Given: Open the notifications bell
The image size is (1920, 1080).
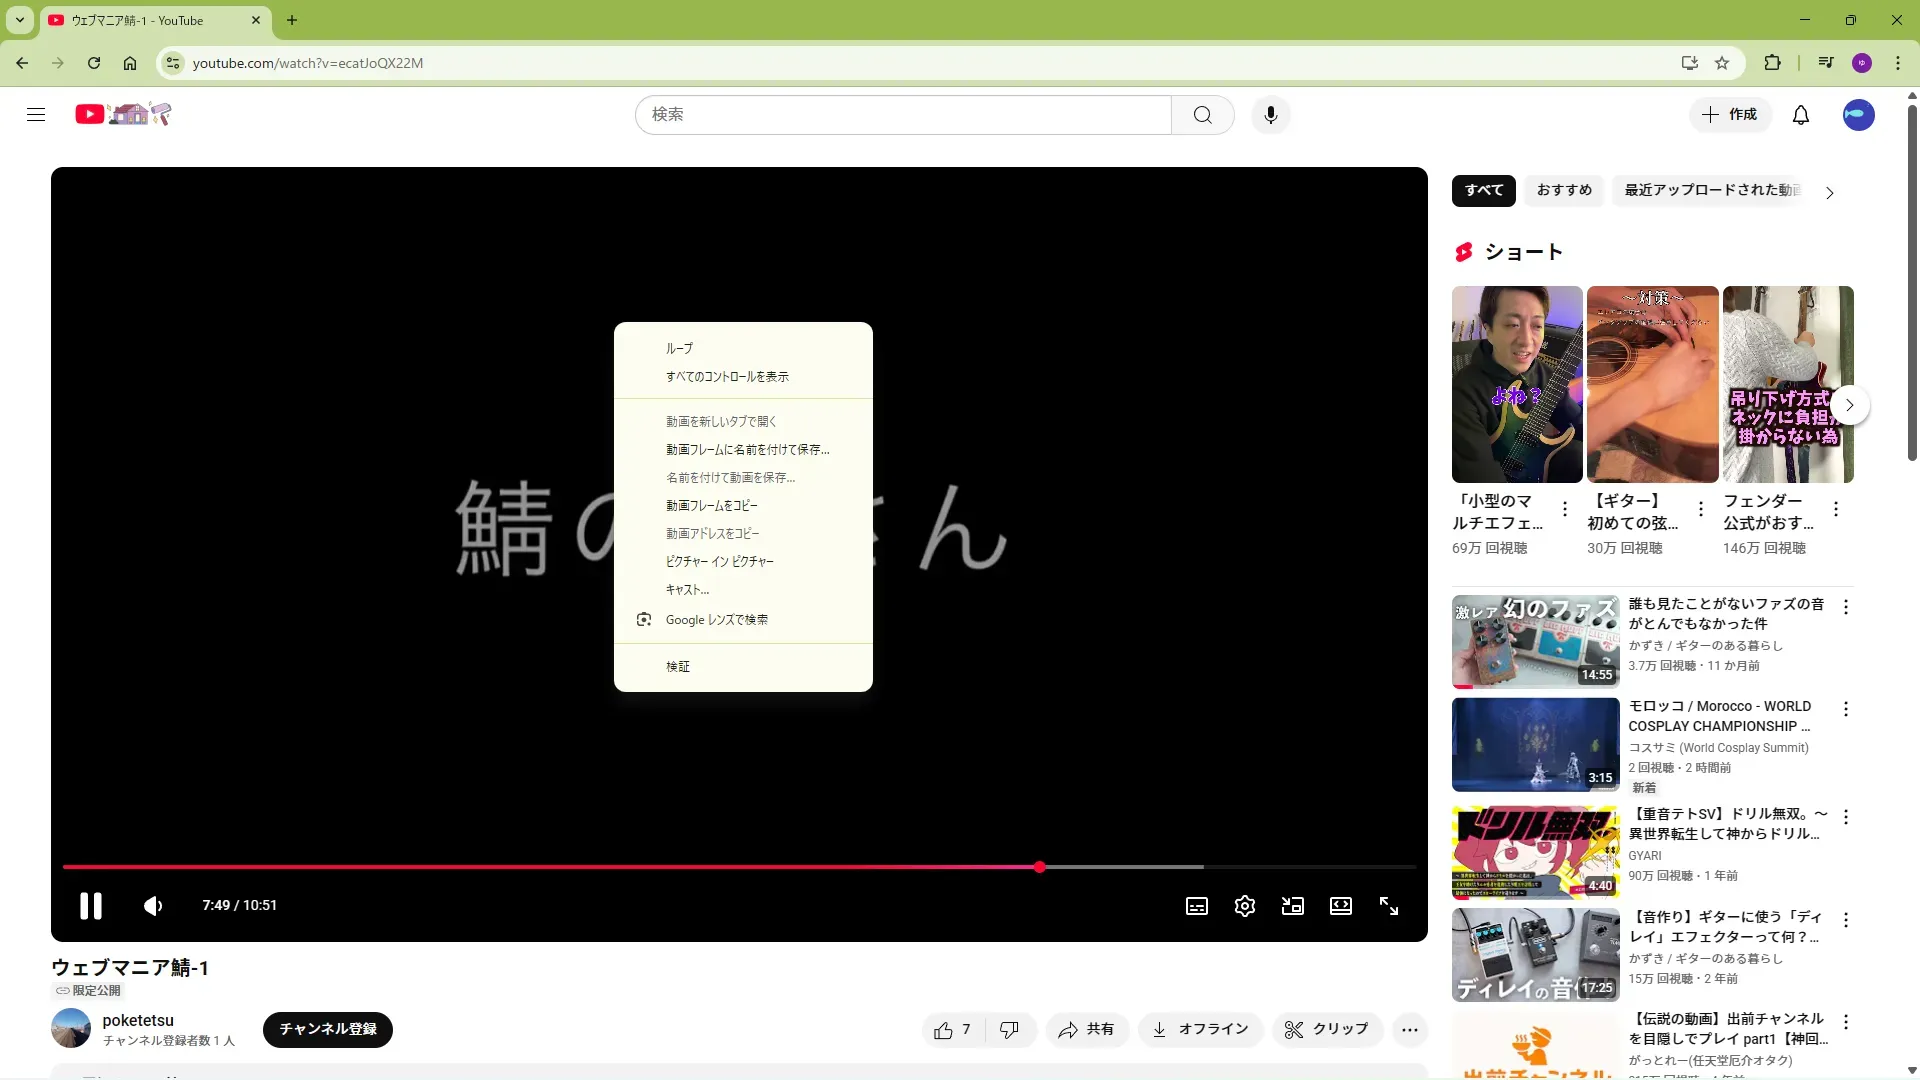Looking at the screenshot, I should pos(1801,115).
